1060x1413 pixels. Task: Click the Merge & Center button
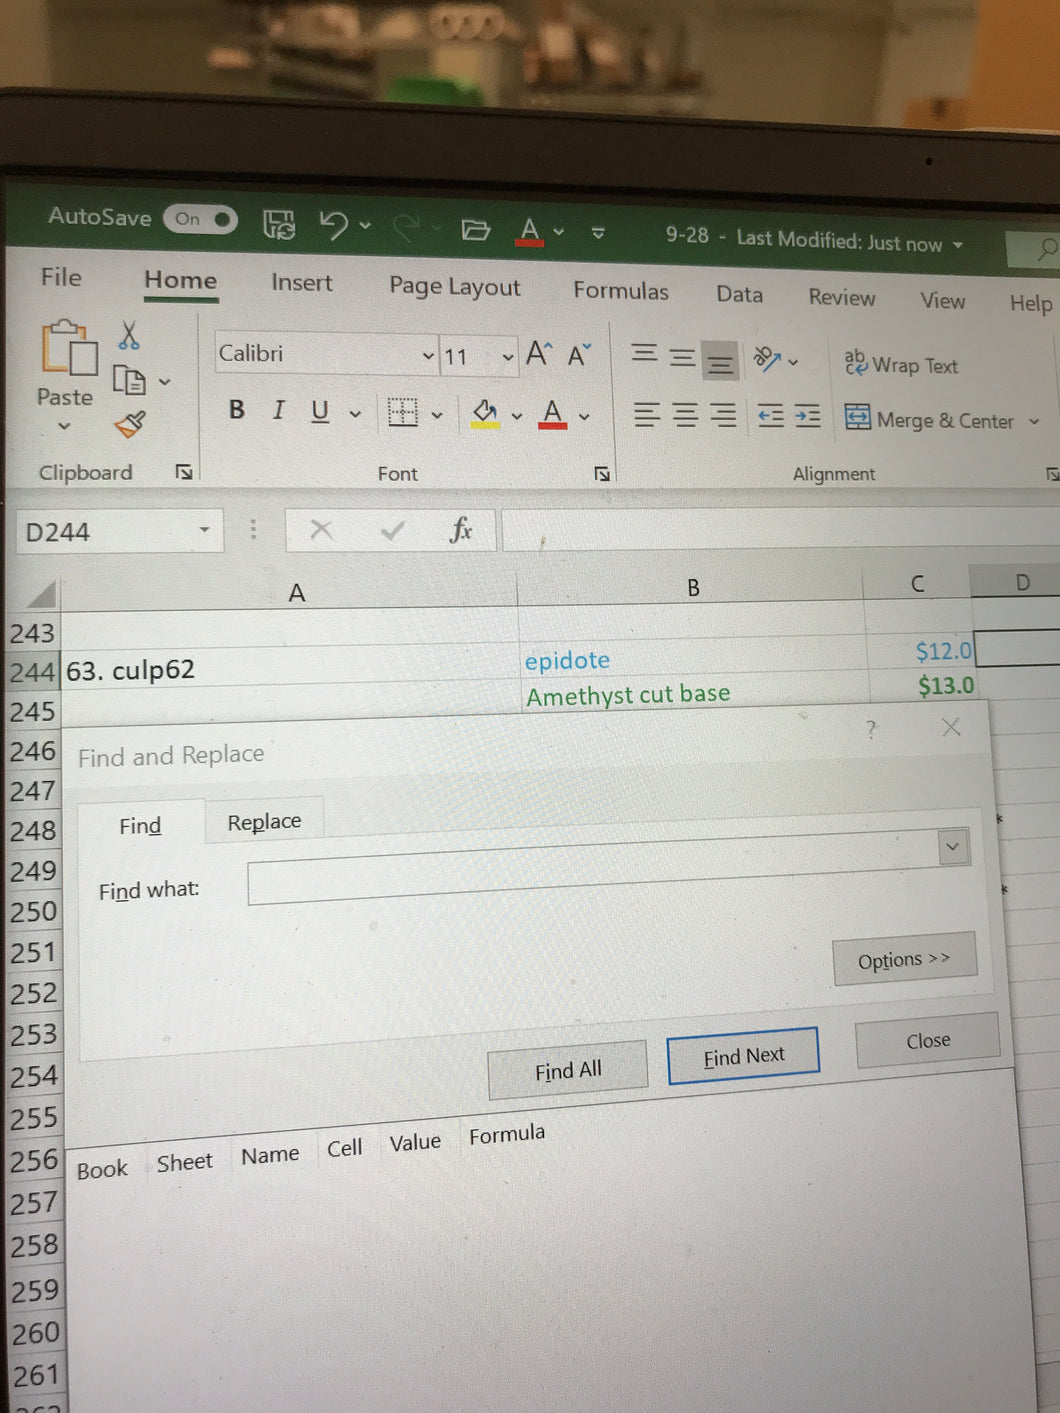pyautogui.click(x=929, y=420)
